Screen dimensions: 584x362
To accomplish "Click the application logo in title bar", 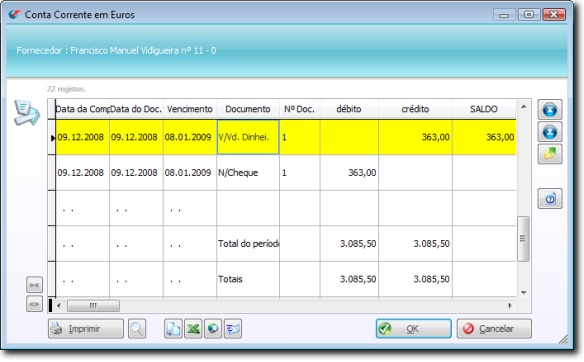I will [15, 15].
